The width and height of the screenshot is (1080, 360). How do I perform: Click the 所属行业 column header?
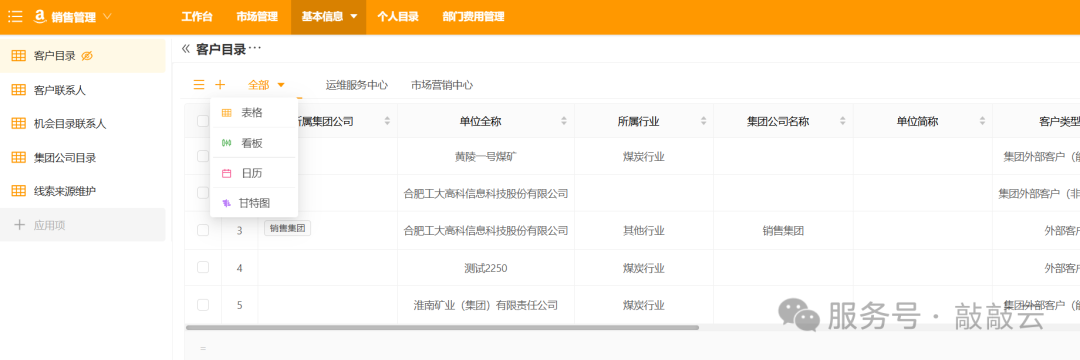click(638, 121)
